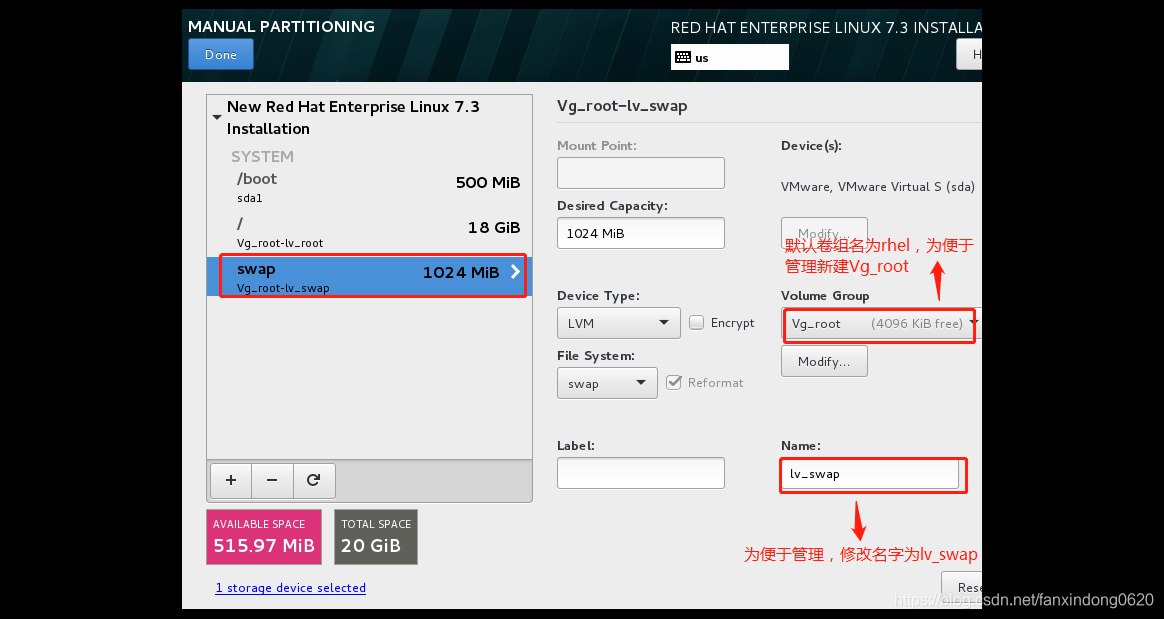The image size is (1164, 619).
Task: Click the VMware Virtual S (sda) device text
Action: pos(877,187)
